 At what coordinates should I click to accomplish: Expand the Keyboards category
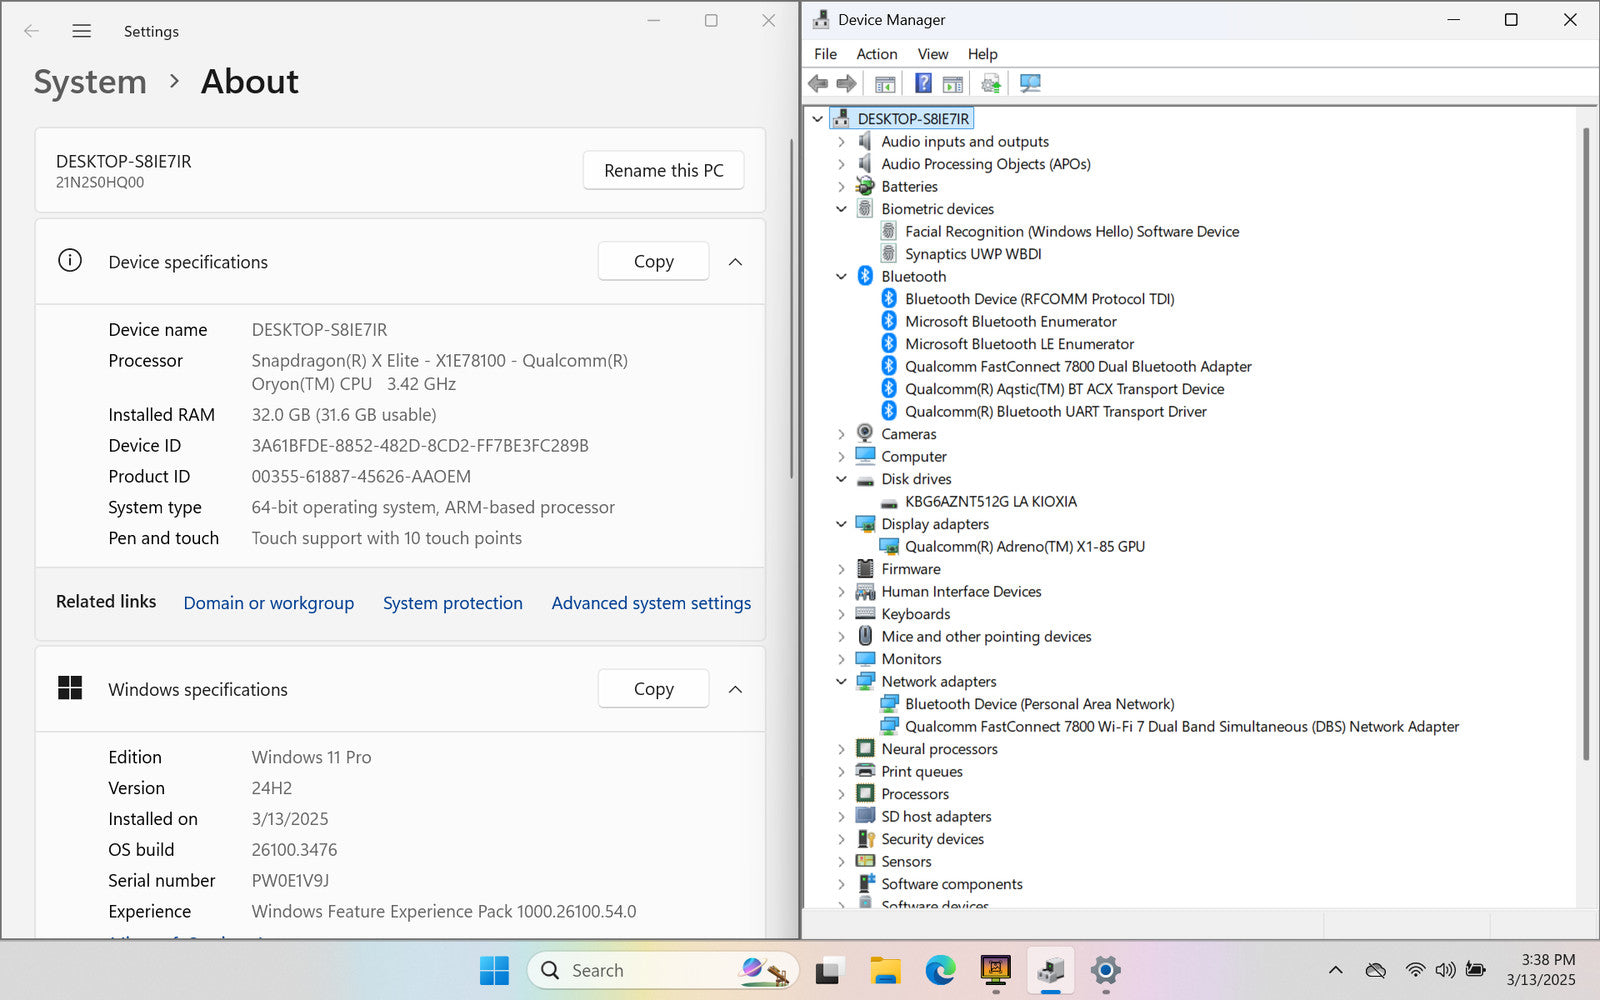coord(841,614)
